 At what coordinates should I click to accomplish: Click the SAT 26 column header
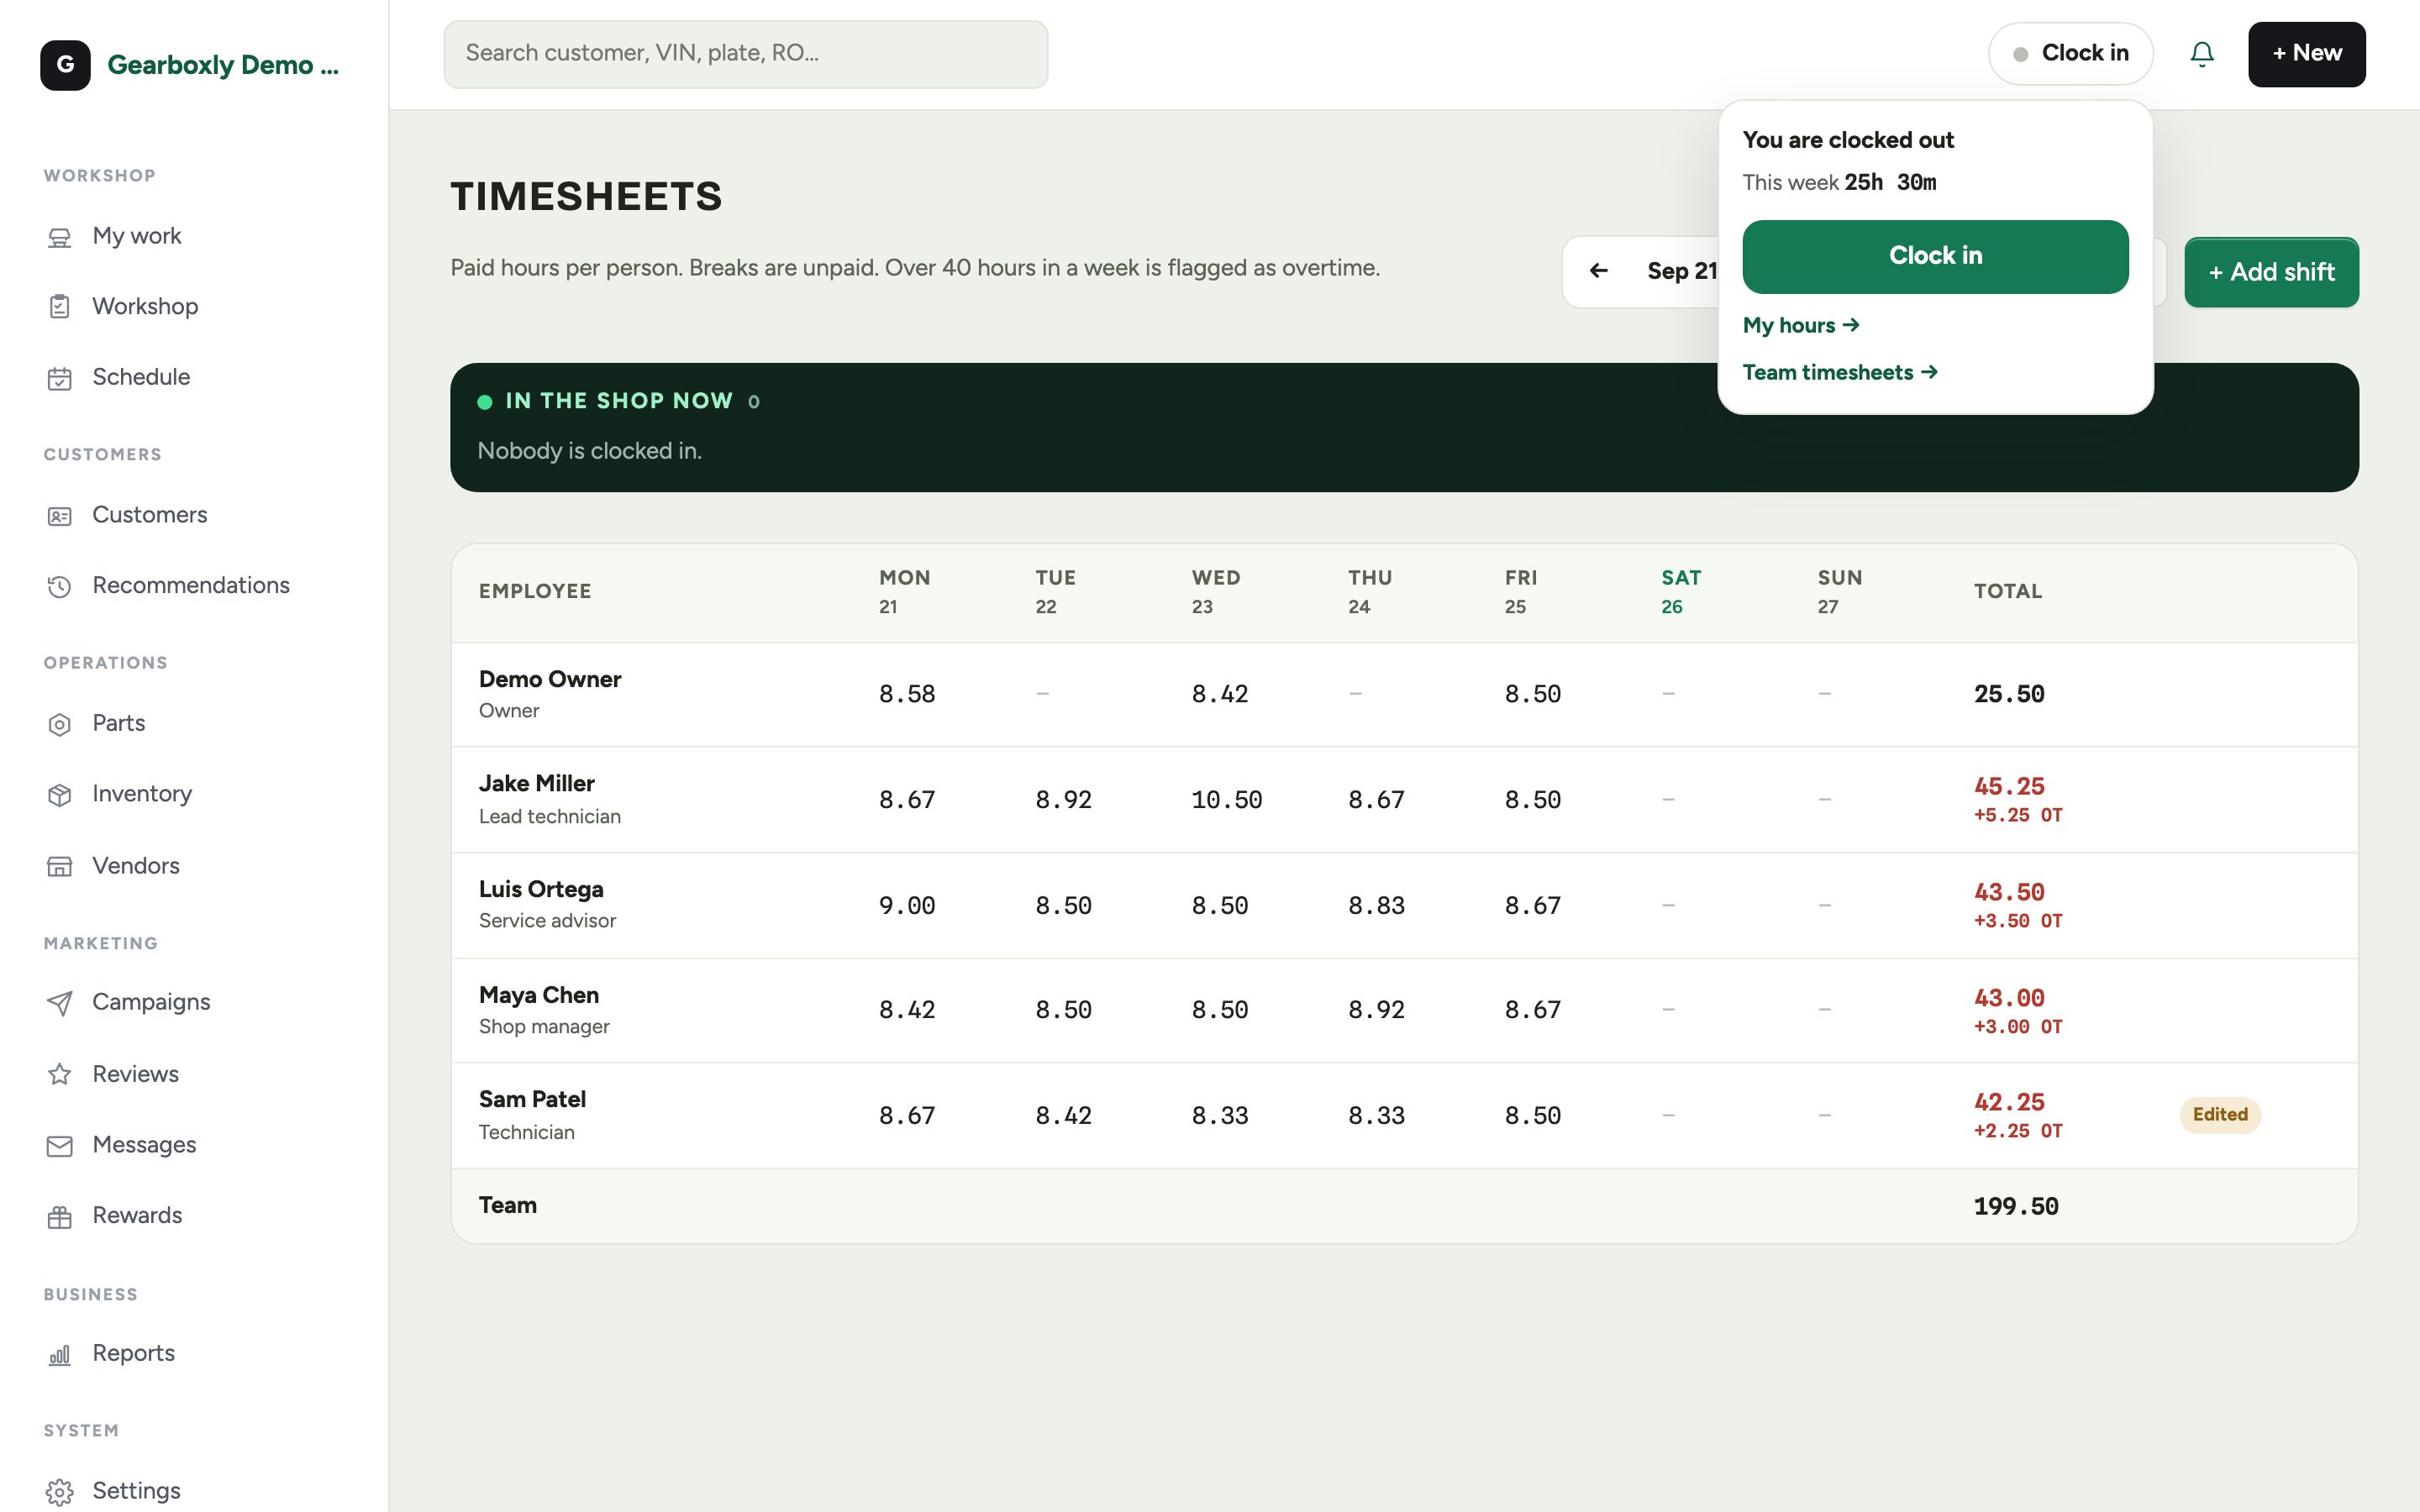point(1681,591)
